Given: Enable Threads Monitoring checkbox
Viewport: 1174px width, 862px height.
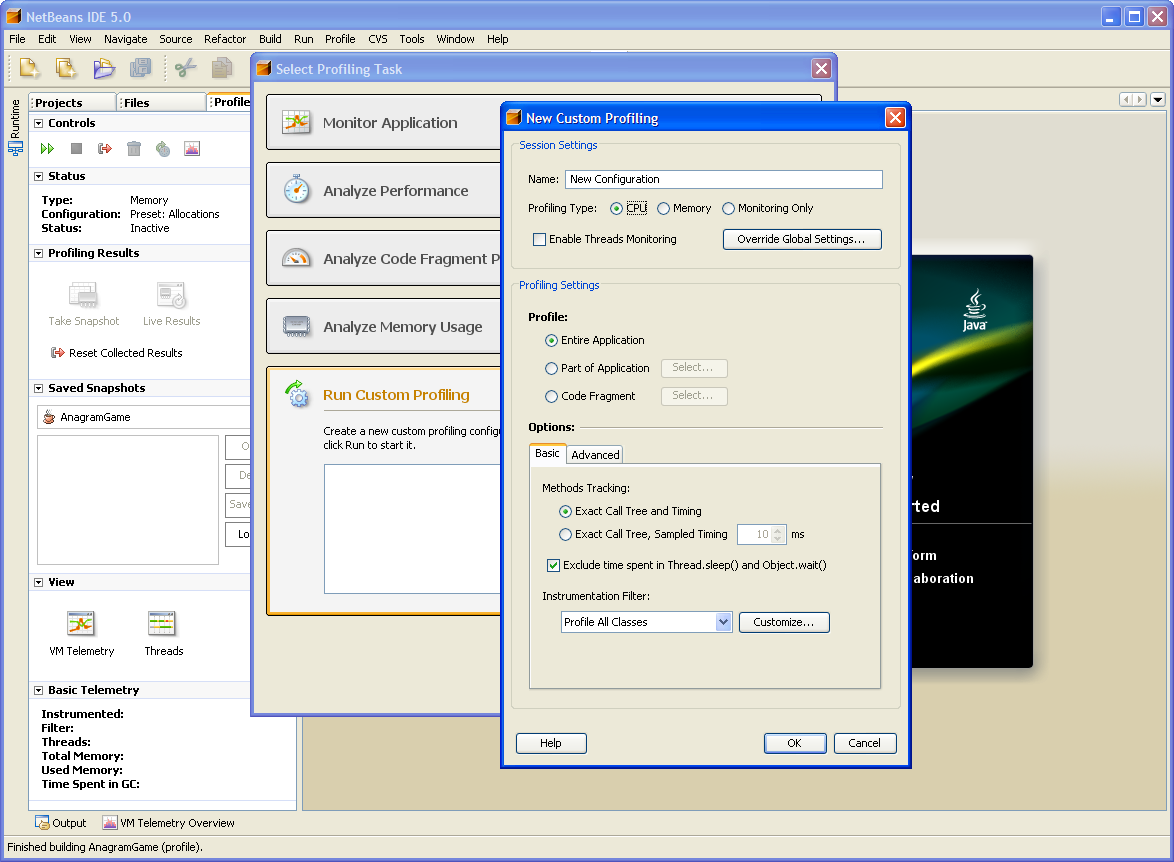Looking at the screenshot, I should 539,240.
